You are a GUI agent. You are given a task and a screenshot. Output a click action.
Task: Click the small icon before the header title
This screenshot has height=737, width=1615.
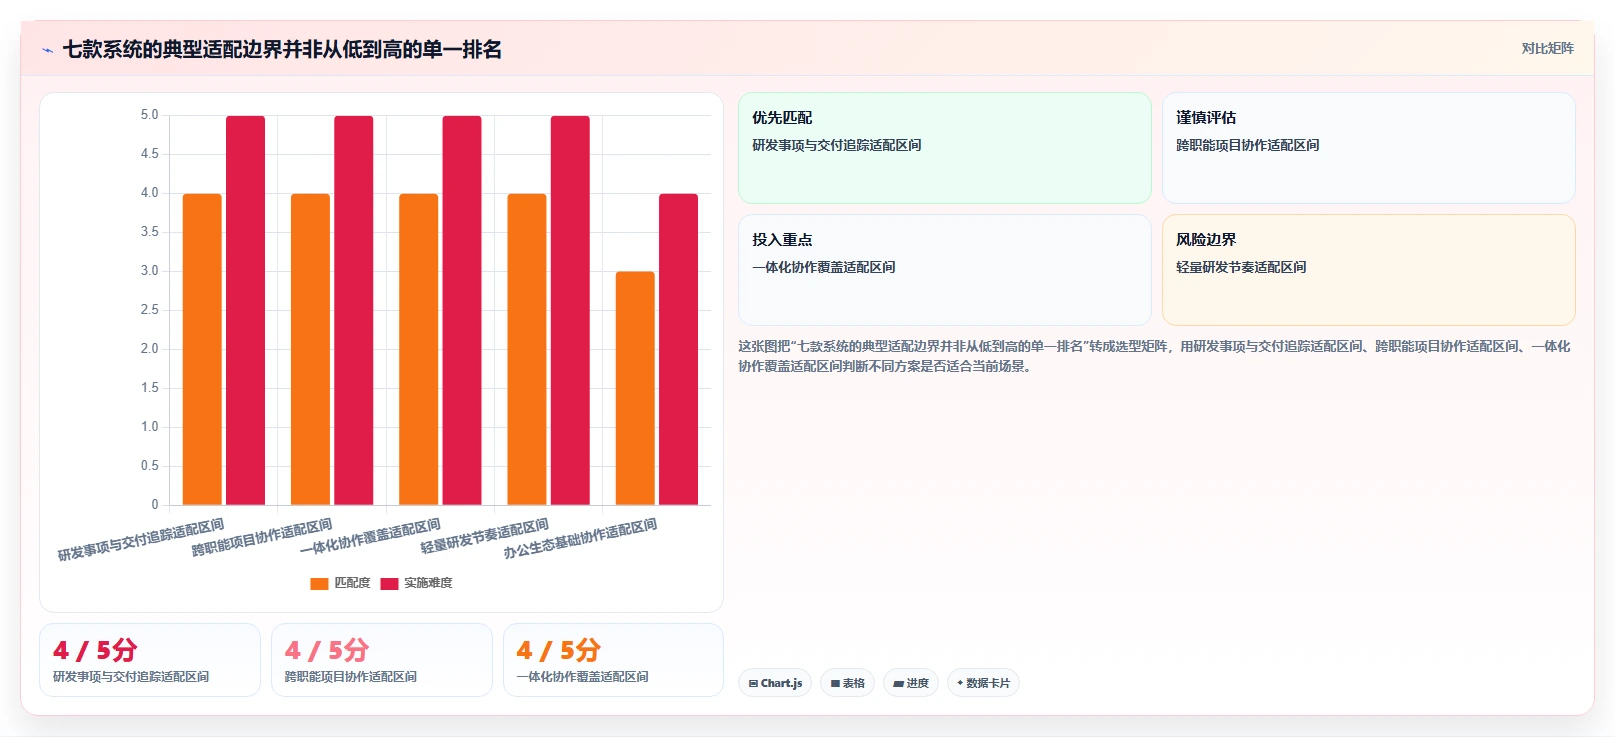pos(47,50)
